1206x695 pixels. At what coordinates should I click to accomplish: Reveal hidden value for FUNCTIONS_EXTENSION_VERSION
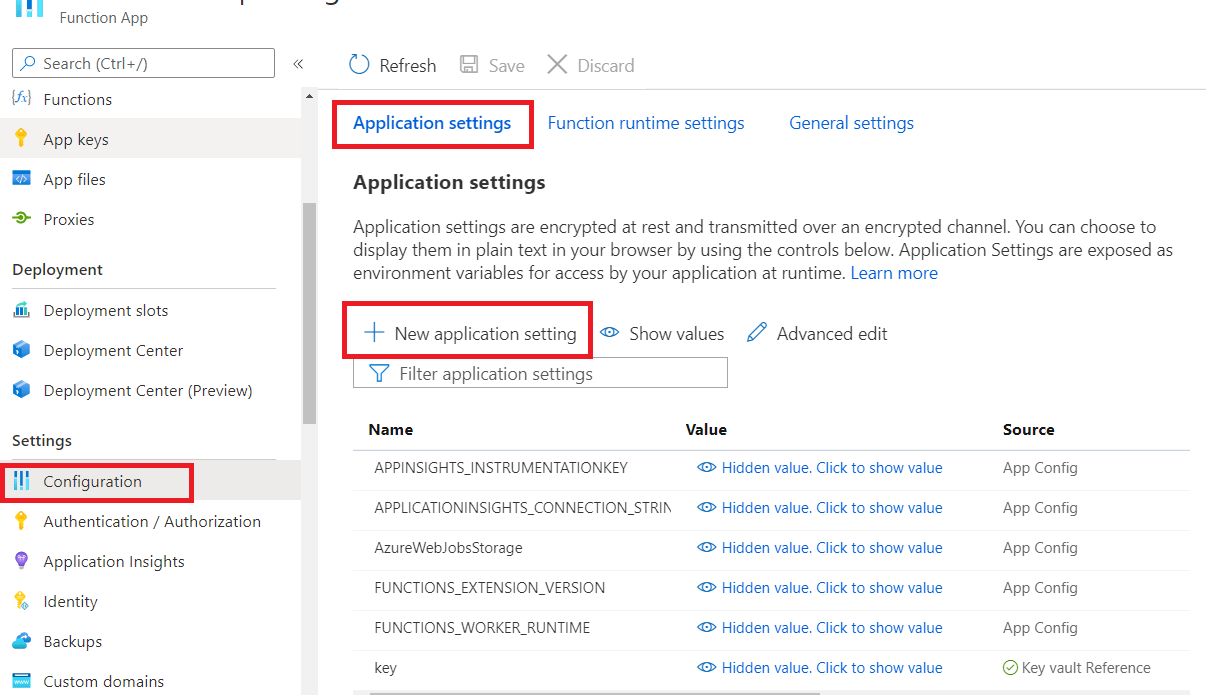point(820,588)
